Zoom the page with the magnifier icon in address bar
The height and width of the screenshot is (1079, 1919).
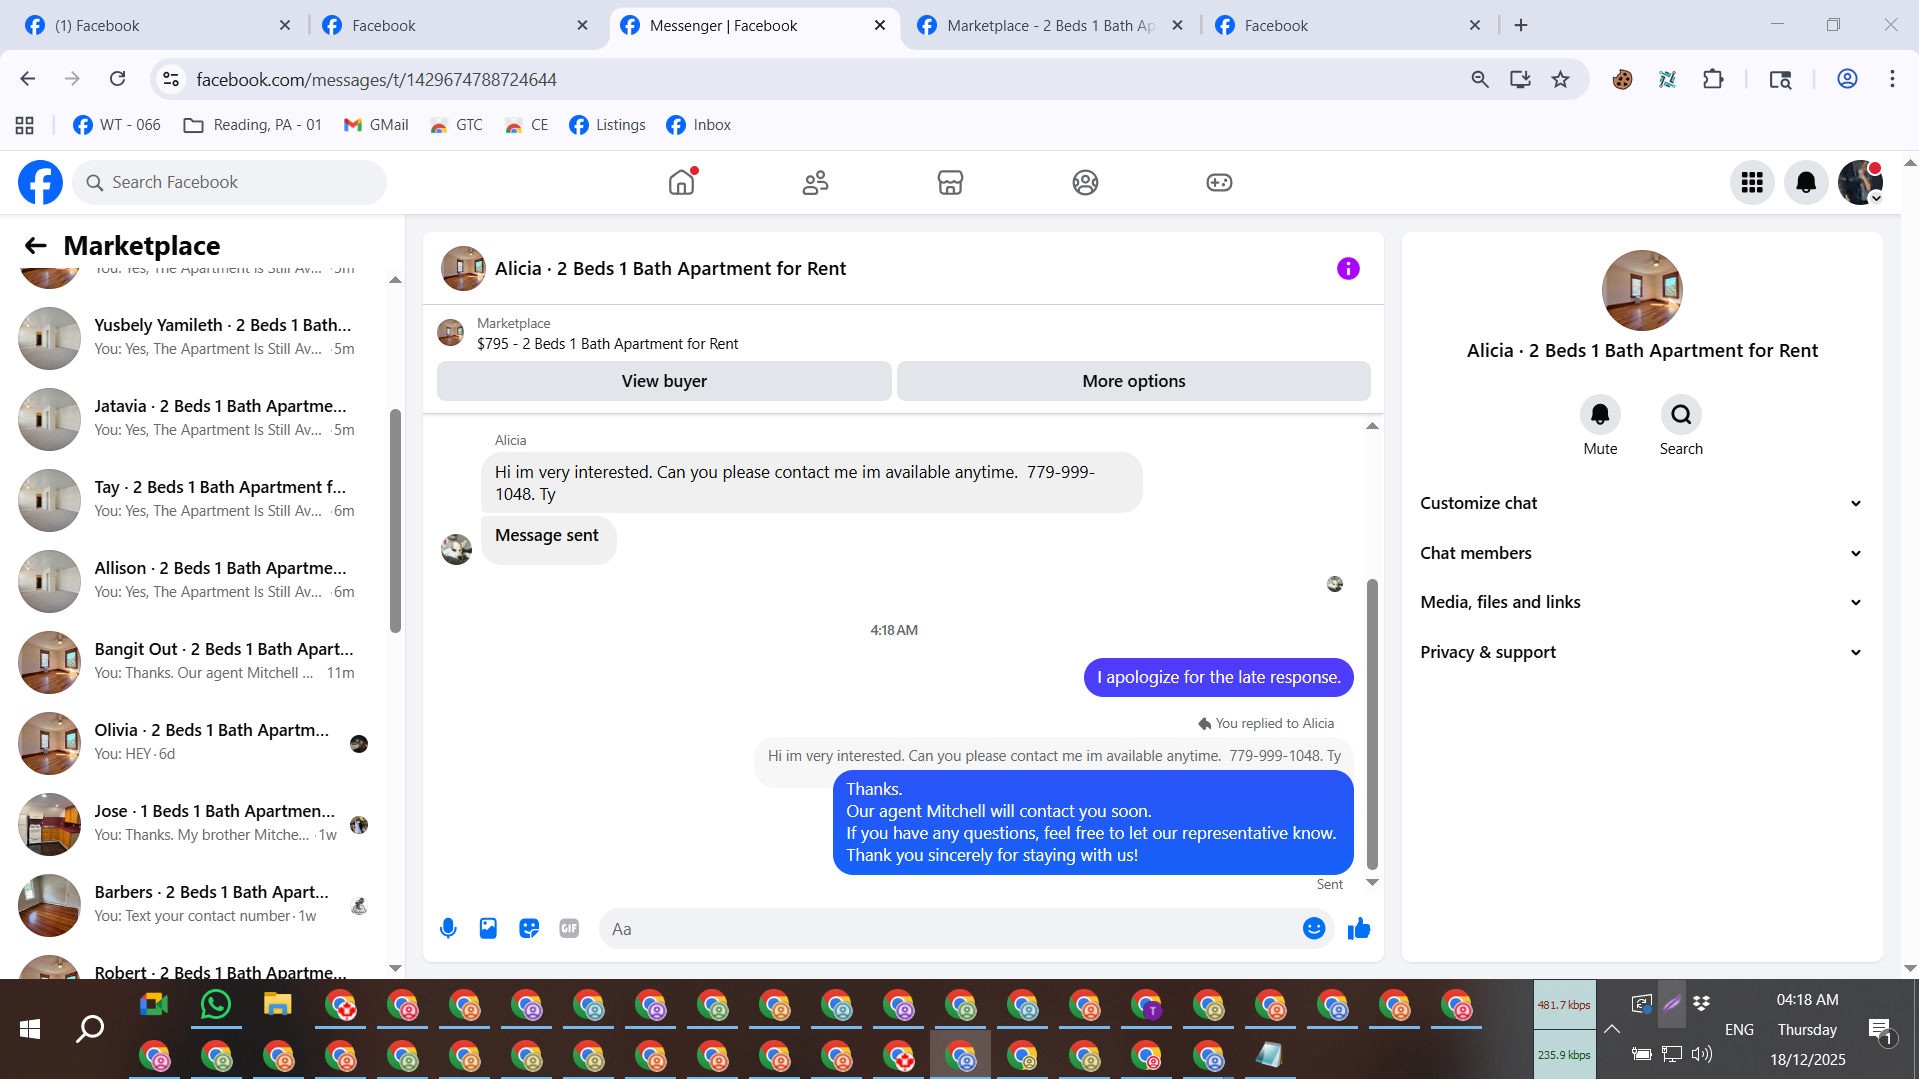(1480, 79)
